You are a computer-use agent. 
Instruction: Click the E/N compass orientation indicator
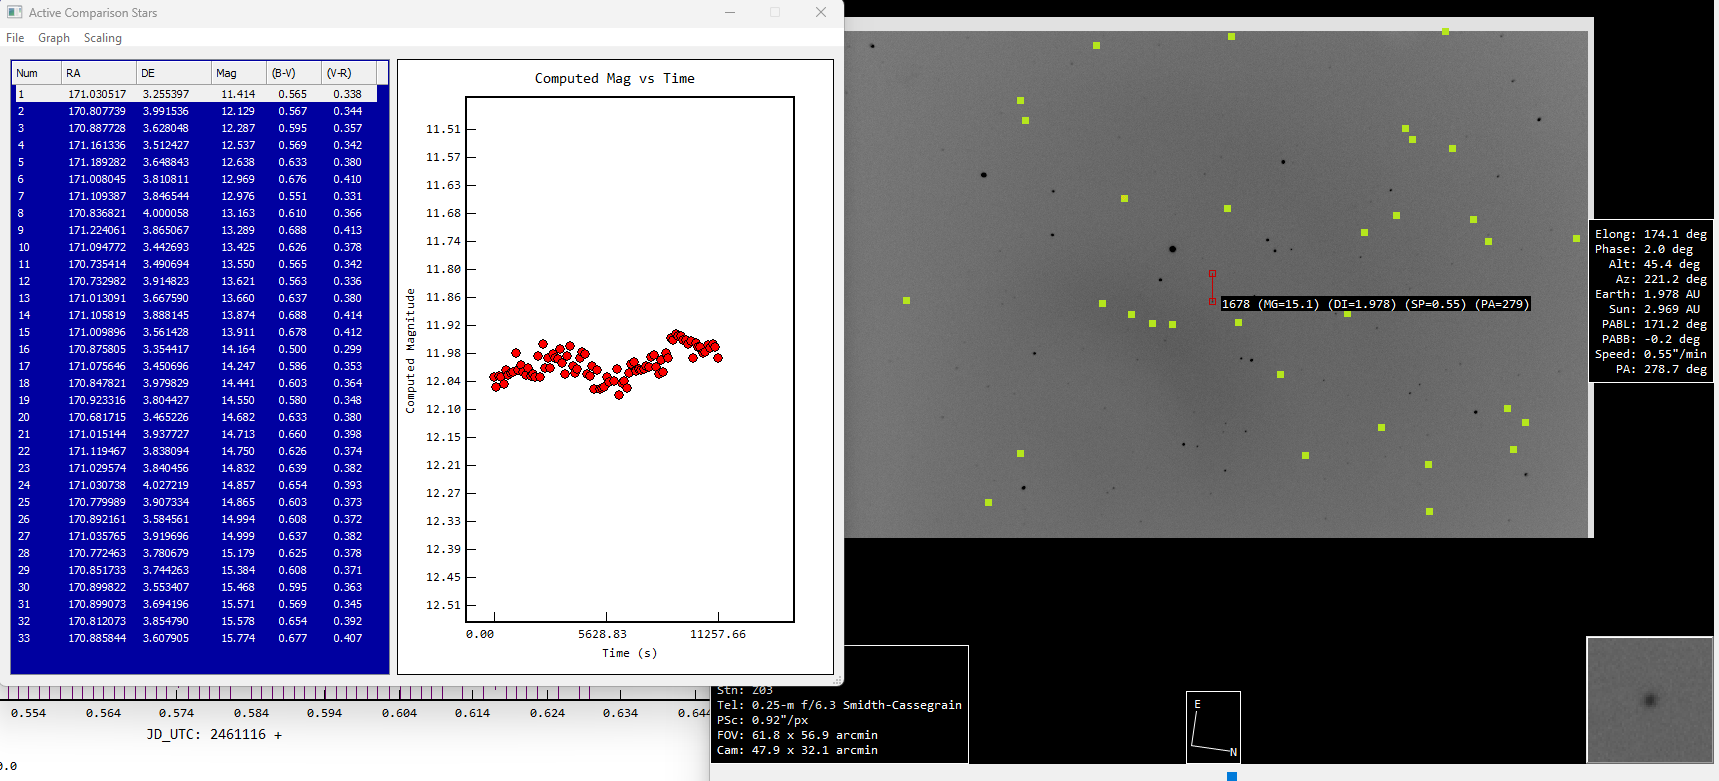click(1213, 727)
